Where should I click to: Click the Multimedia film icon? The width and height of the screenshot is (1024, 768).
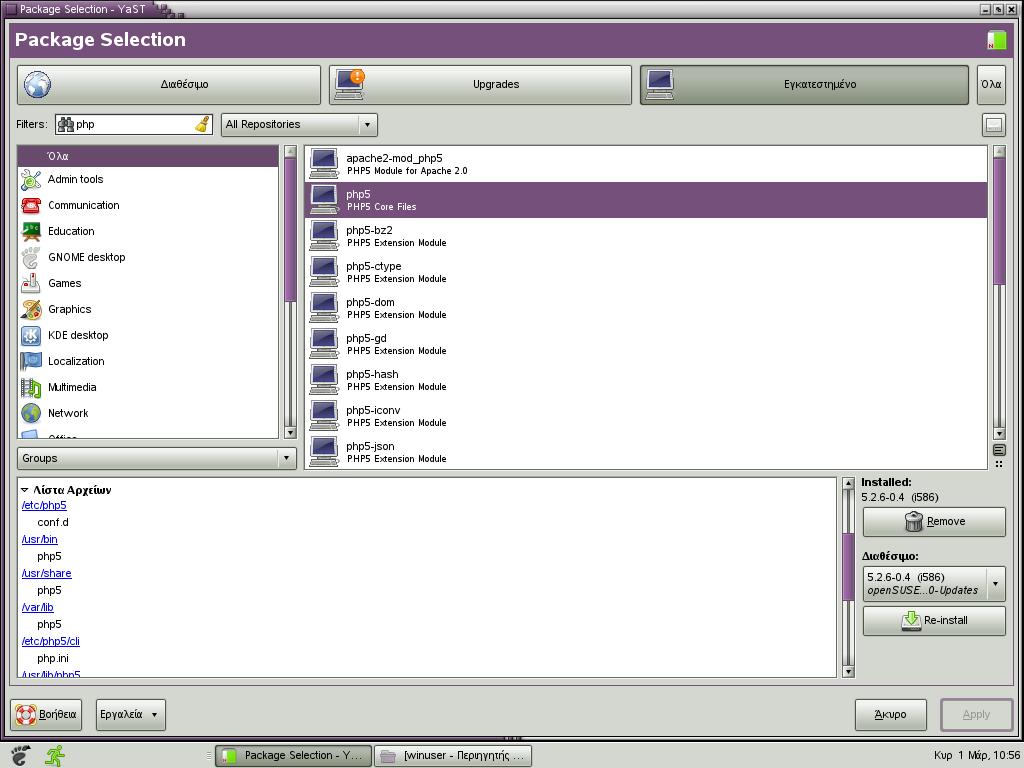31,387
